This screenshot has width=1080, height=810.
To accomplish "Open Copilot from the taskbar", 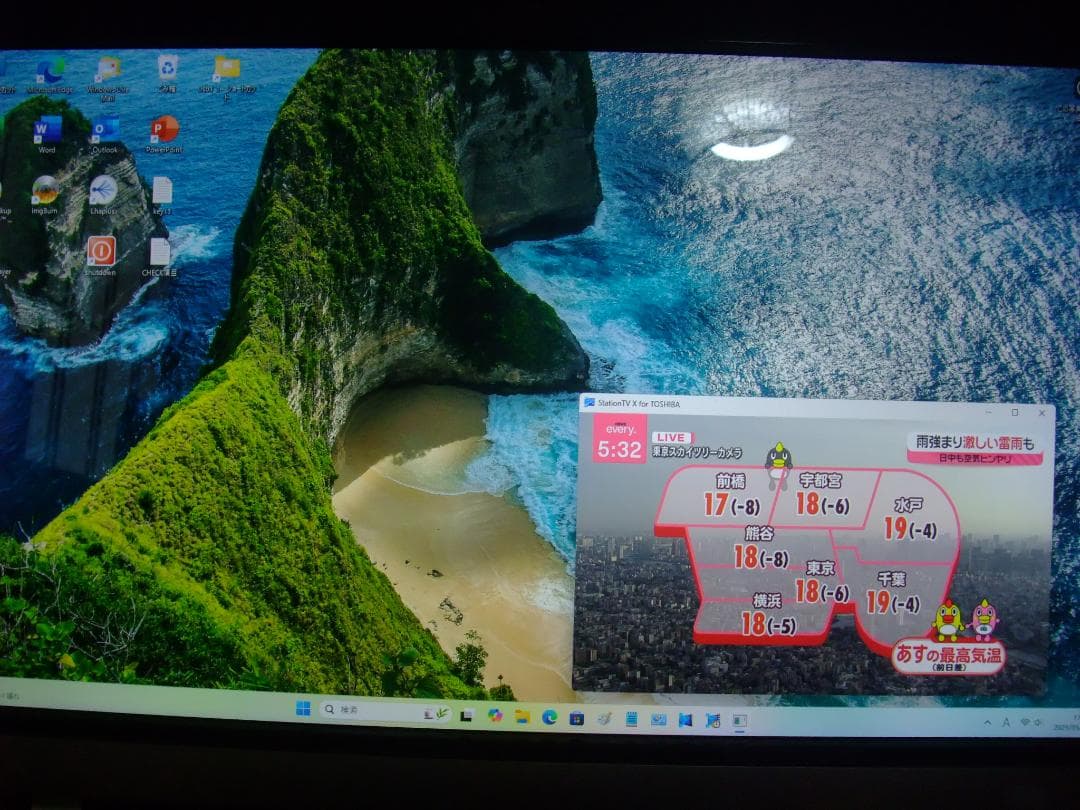I will click(x=498, y=715).
